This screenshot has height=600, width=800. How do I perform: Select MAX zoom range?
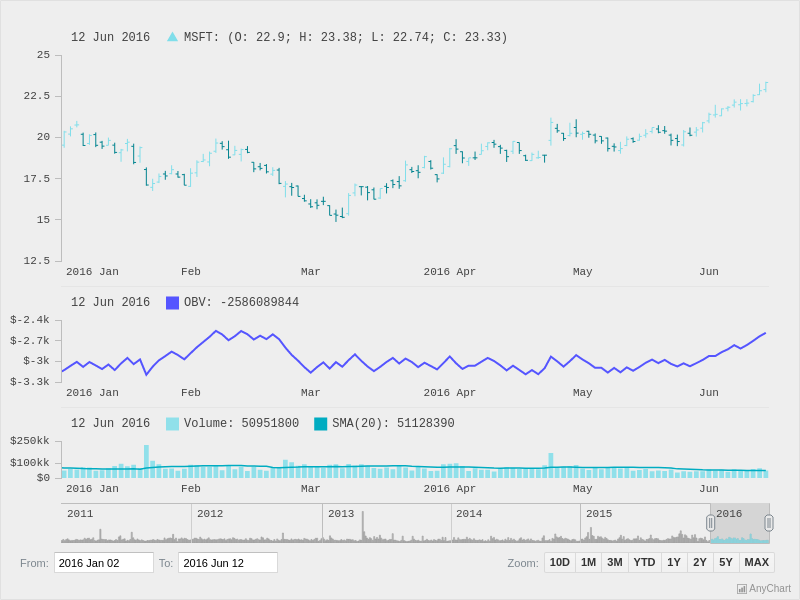pos(757,562)
